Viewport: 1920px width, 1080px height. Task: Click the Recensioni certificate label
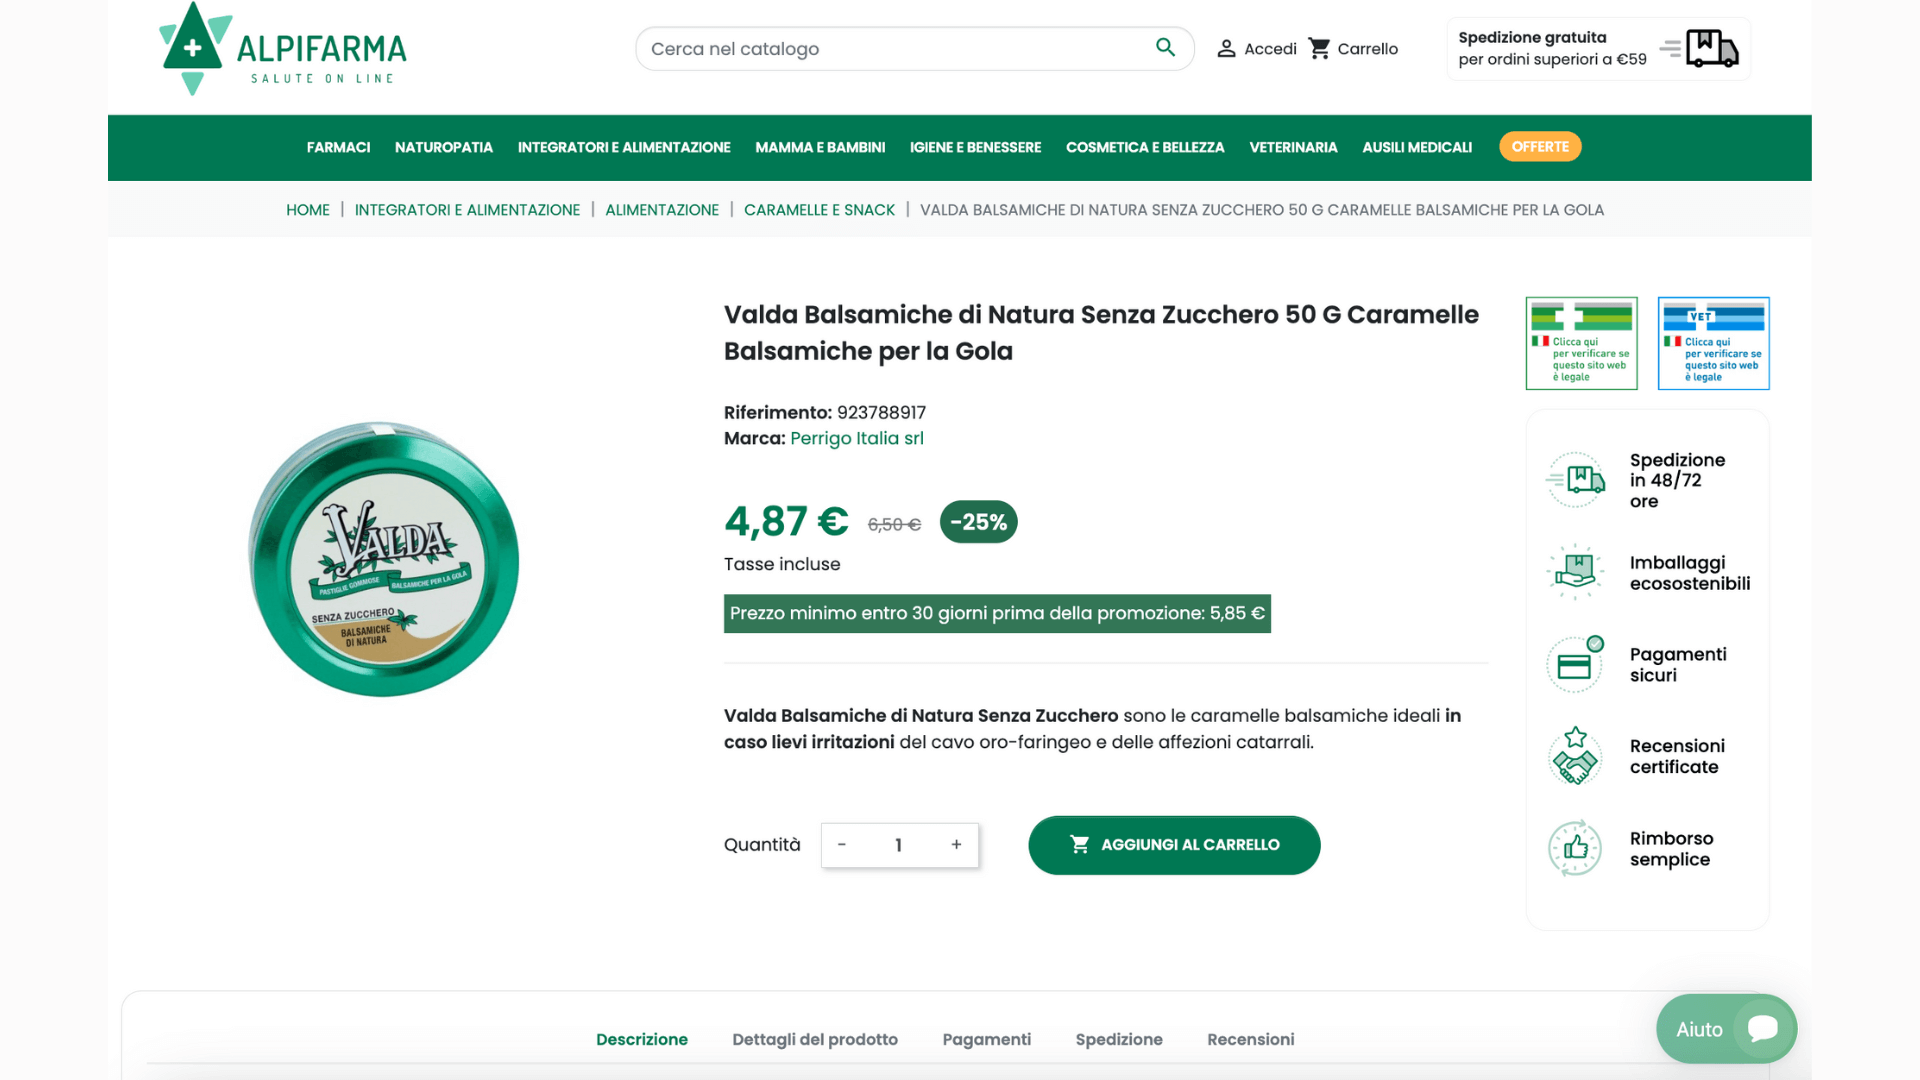pyautogui.click(x=1677, y=756)
